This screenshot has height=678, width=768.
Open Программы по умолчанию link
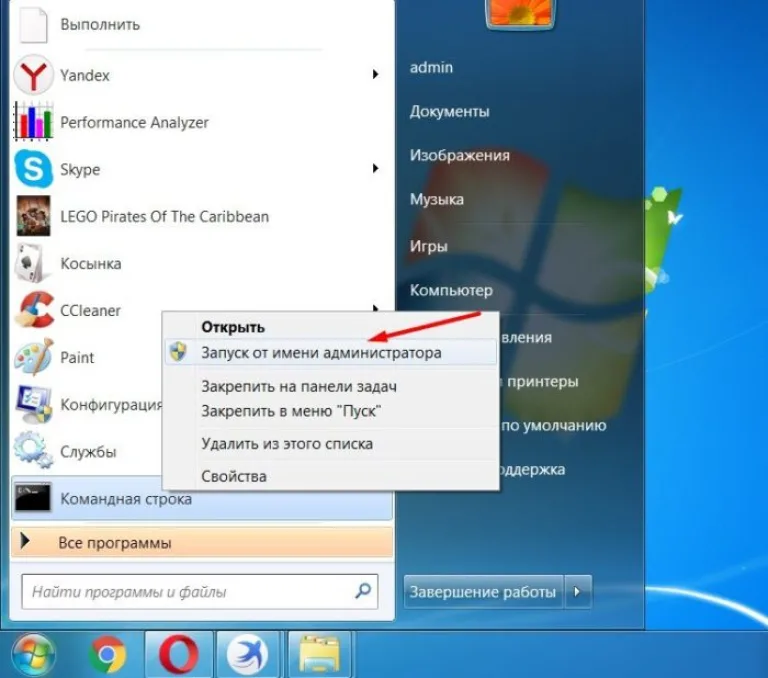pyautogui.click(x=553, y=425)
